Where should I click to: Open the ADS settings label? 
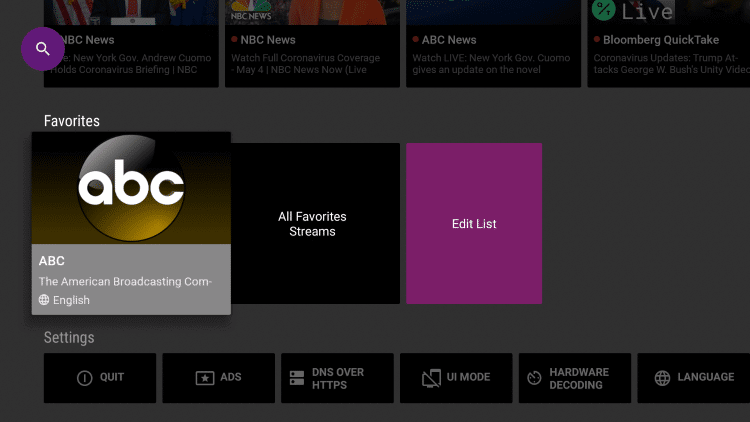[231, 377]
